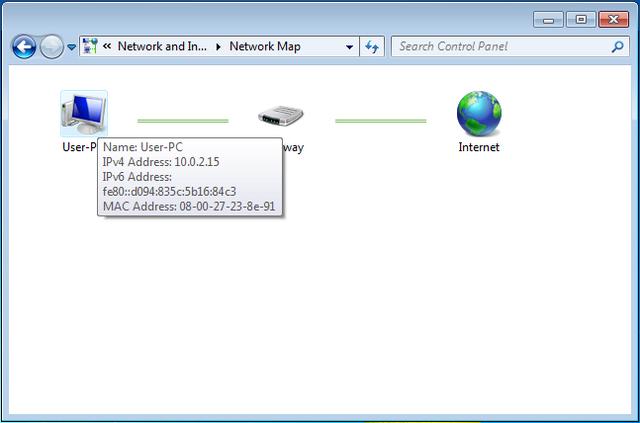Click the search magnifier icon
This screenshot has height=423, width=640.
[618, 47]
